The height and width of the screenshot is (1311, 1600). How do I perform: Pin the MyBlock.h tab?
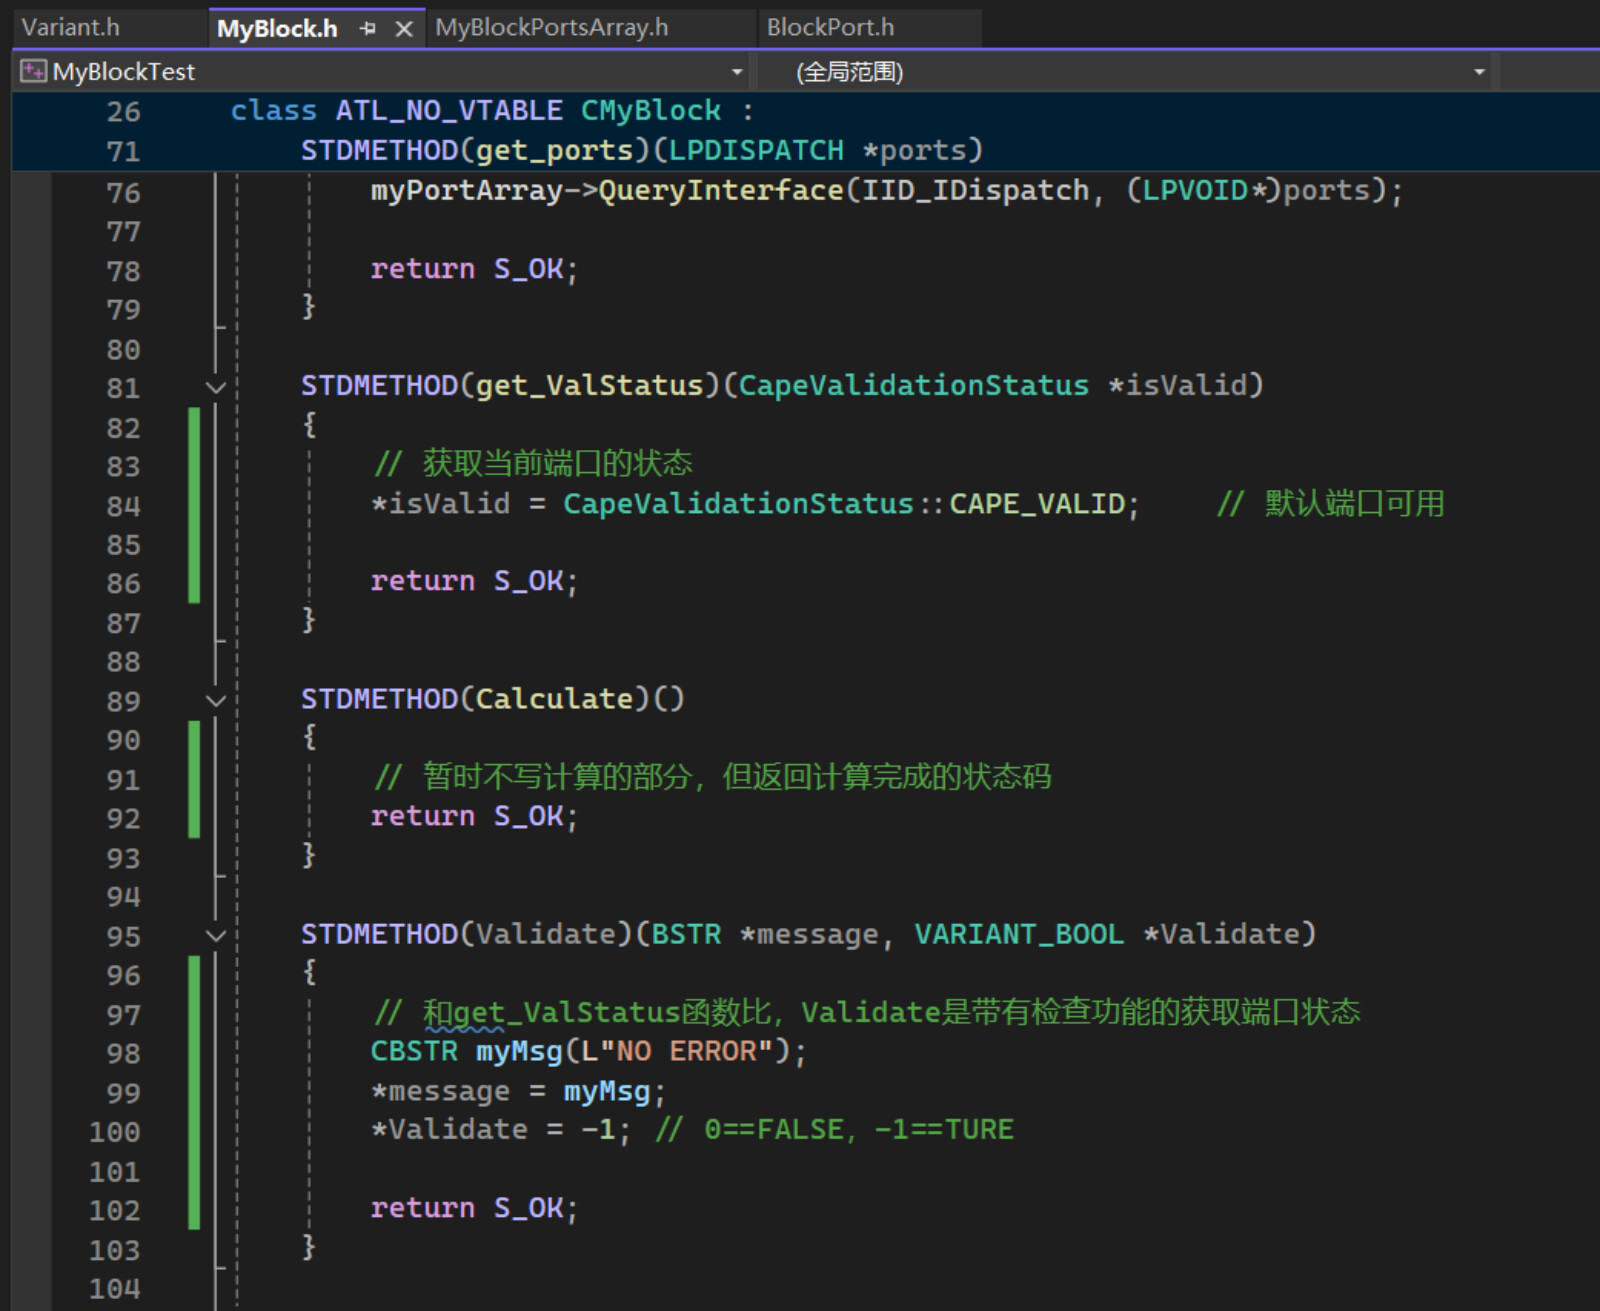(368, 29)
